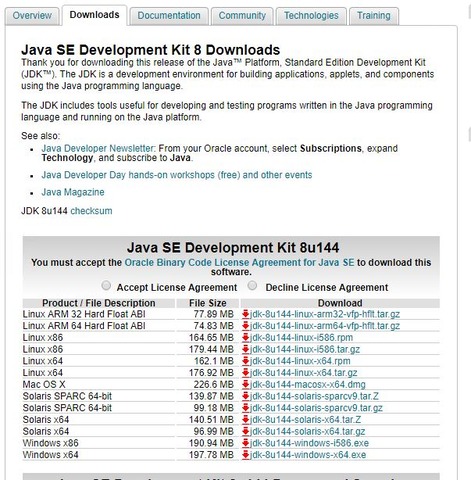Click the Windows x64 product description
This screenshot has width=471, height=480.
(x=51, y=455)
